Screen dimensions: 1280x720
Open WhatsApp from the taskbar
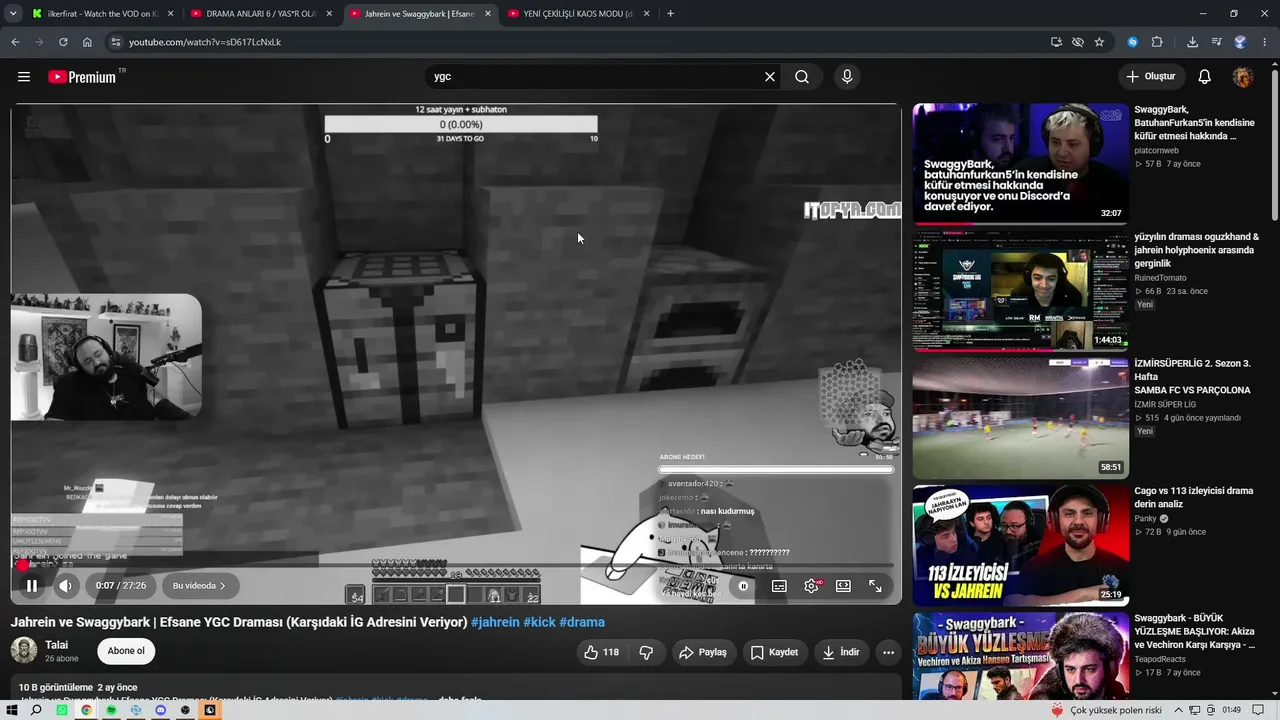pos(62,710)
